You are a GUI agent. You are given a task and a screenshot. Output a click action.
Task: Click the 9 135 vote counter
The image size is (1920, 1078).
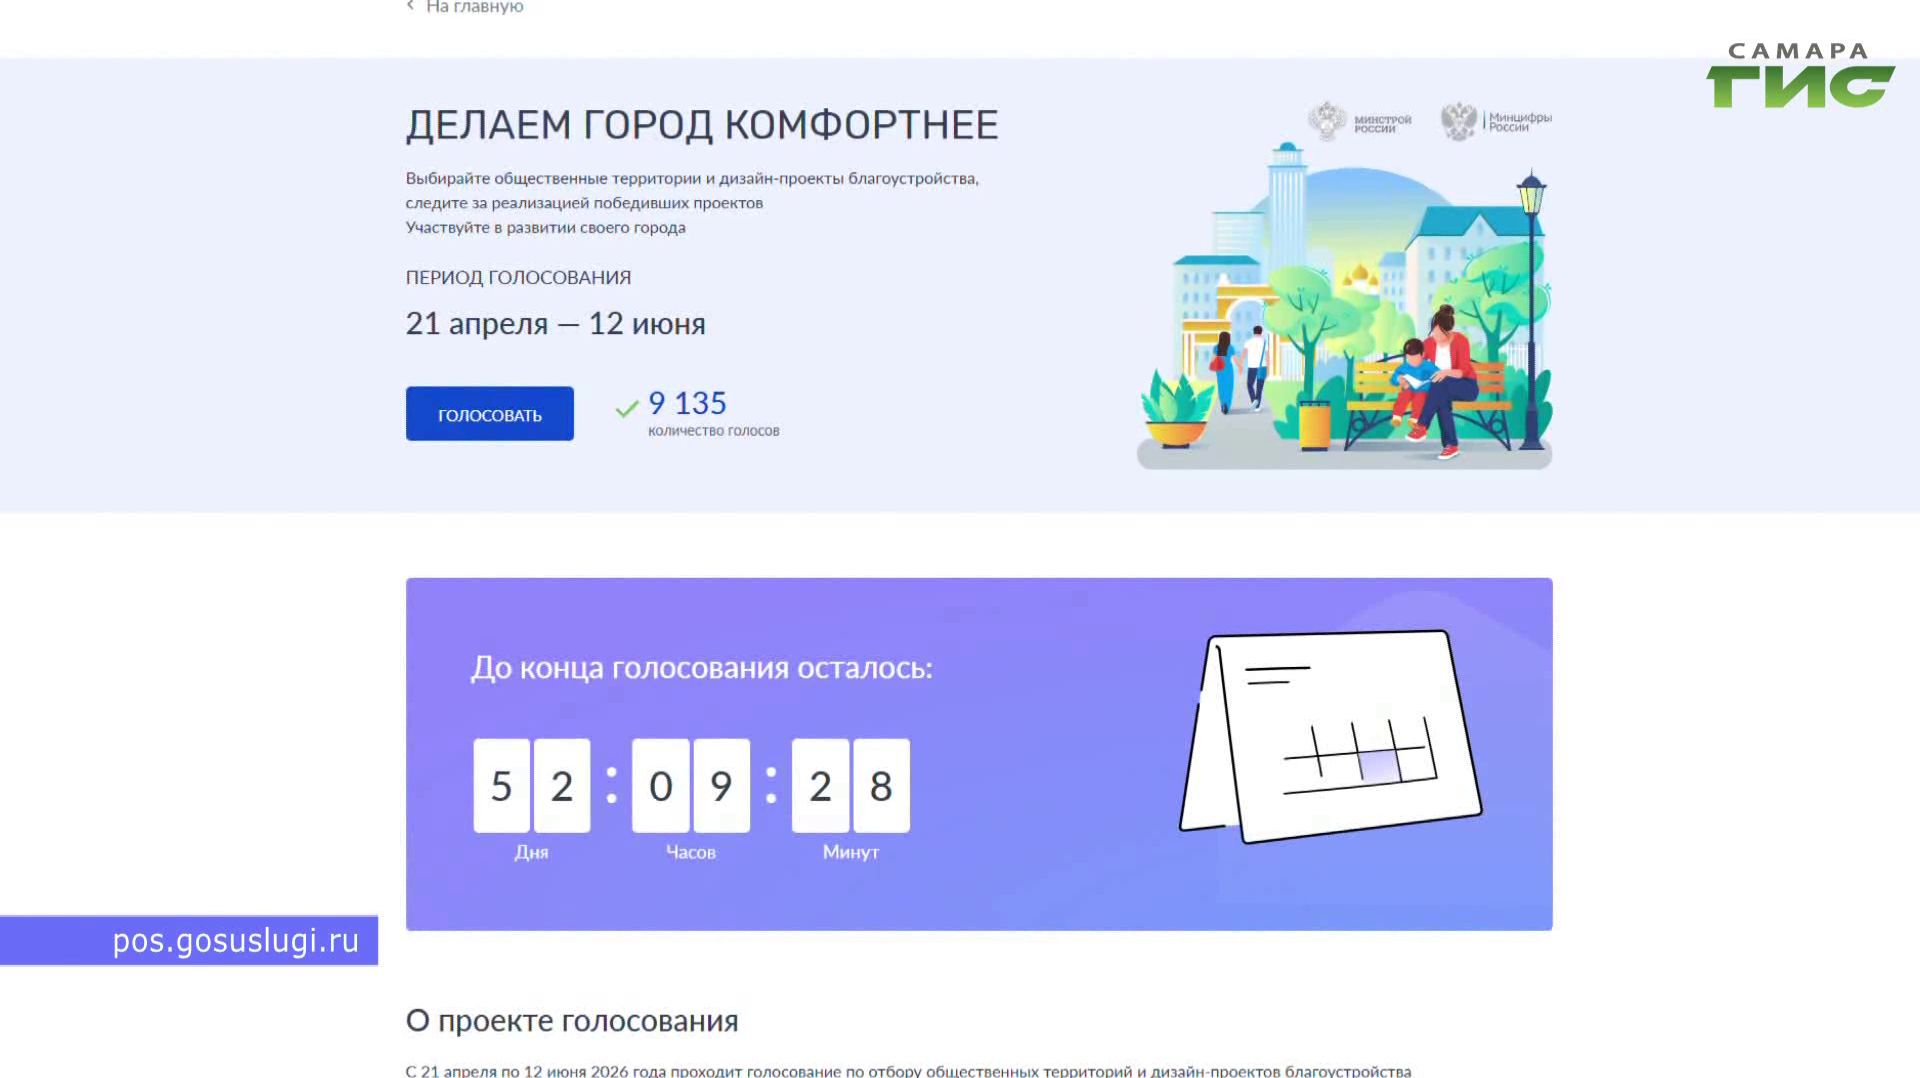tap(687, 403)
